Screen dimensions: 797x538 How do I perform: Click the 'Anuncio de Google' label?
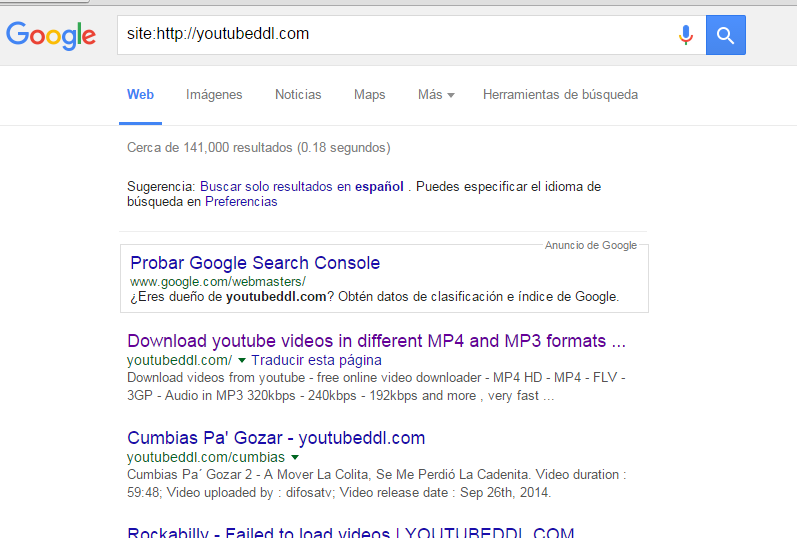coord(591,245)
